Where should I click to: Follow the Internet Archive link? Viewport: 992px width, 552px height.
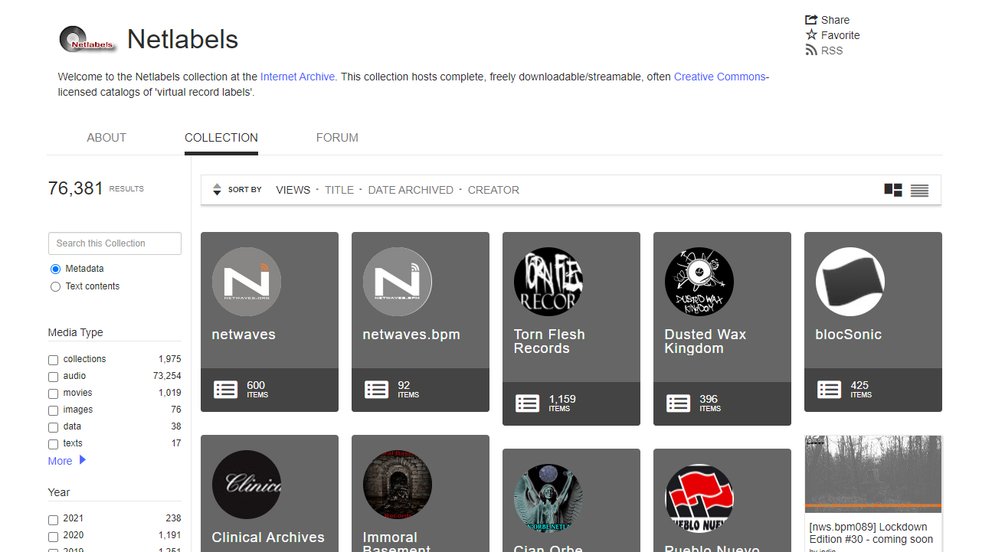click(297, 77)
